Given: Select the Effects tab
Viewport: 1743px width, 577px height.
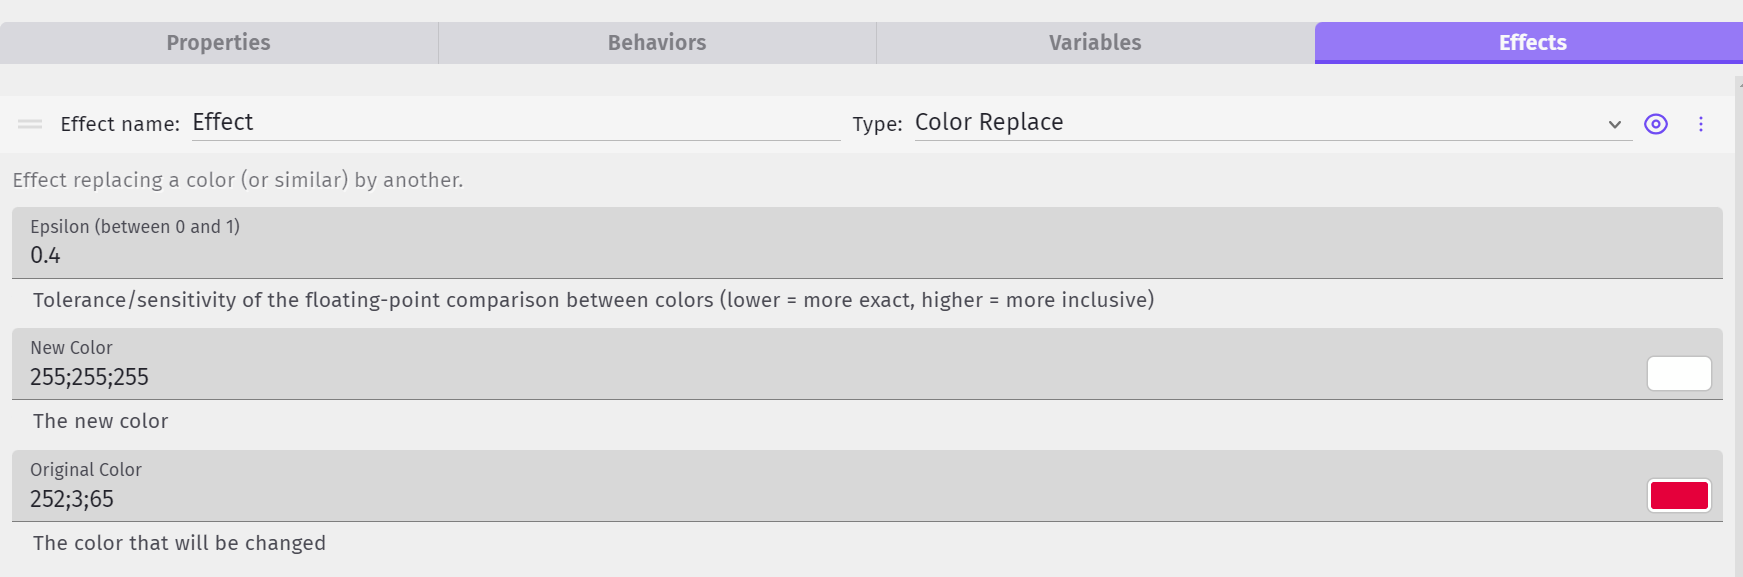Looking at the screenshot, I should 1532,43.
